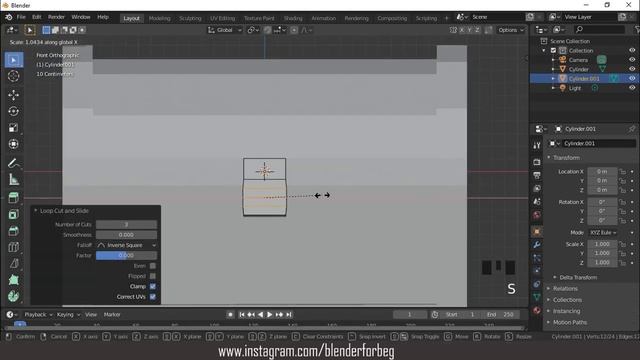Open the Global transform orientation dropdown

[225, 30]
